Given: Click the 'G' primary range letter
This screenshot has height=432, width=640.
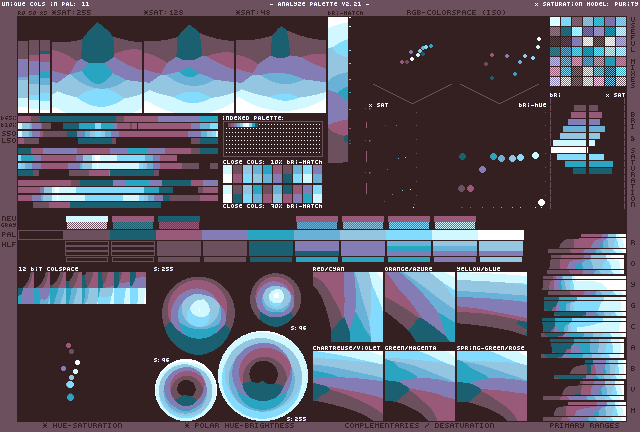Looking at the screenshot, I should (x=633, y=305).
